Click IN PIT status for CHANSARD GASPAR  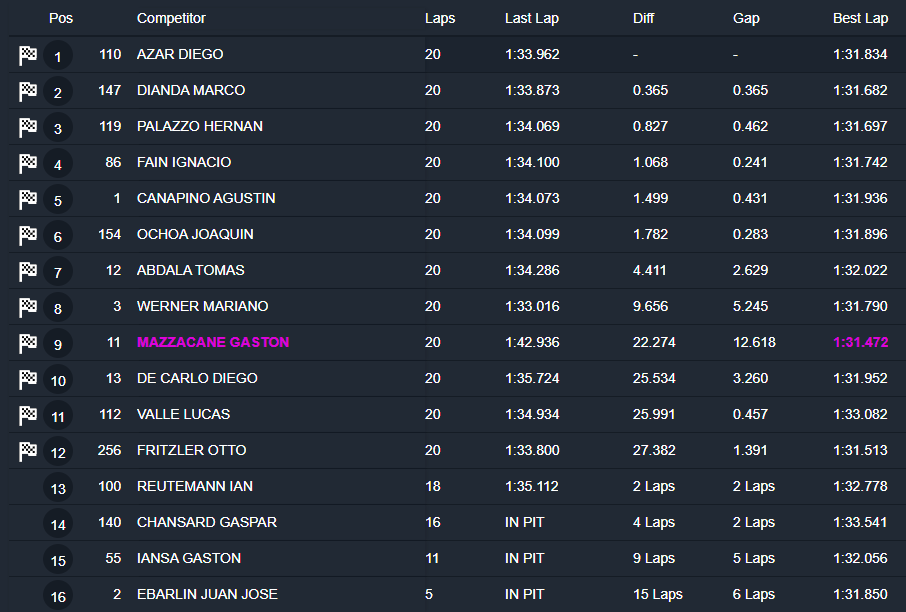(x=526, y=522)
